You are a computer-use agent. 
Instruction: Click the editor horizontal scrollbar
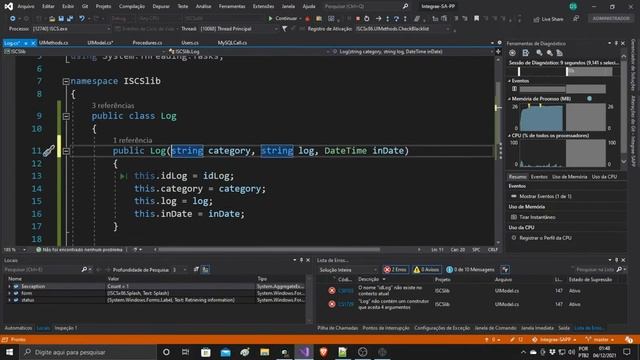(269, 249)
